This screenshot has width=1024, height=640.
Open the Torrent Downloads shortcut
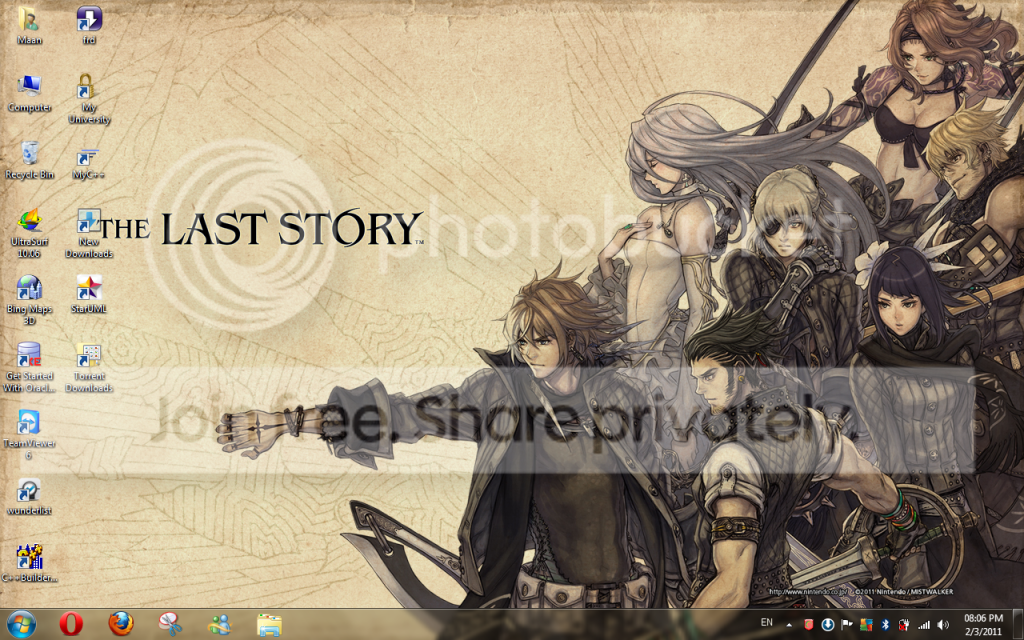pos(89,367)
